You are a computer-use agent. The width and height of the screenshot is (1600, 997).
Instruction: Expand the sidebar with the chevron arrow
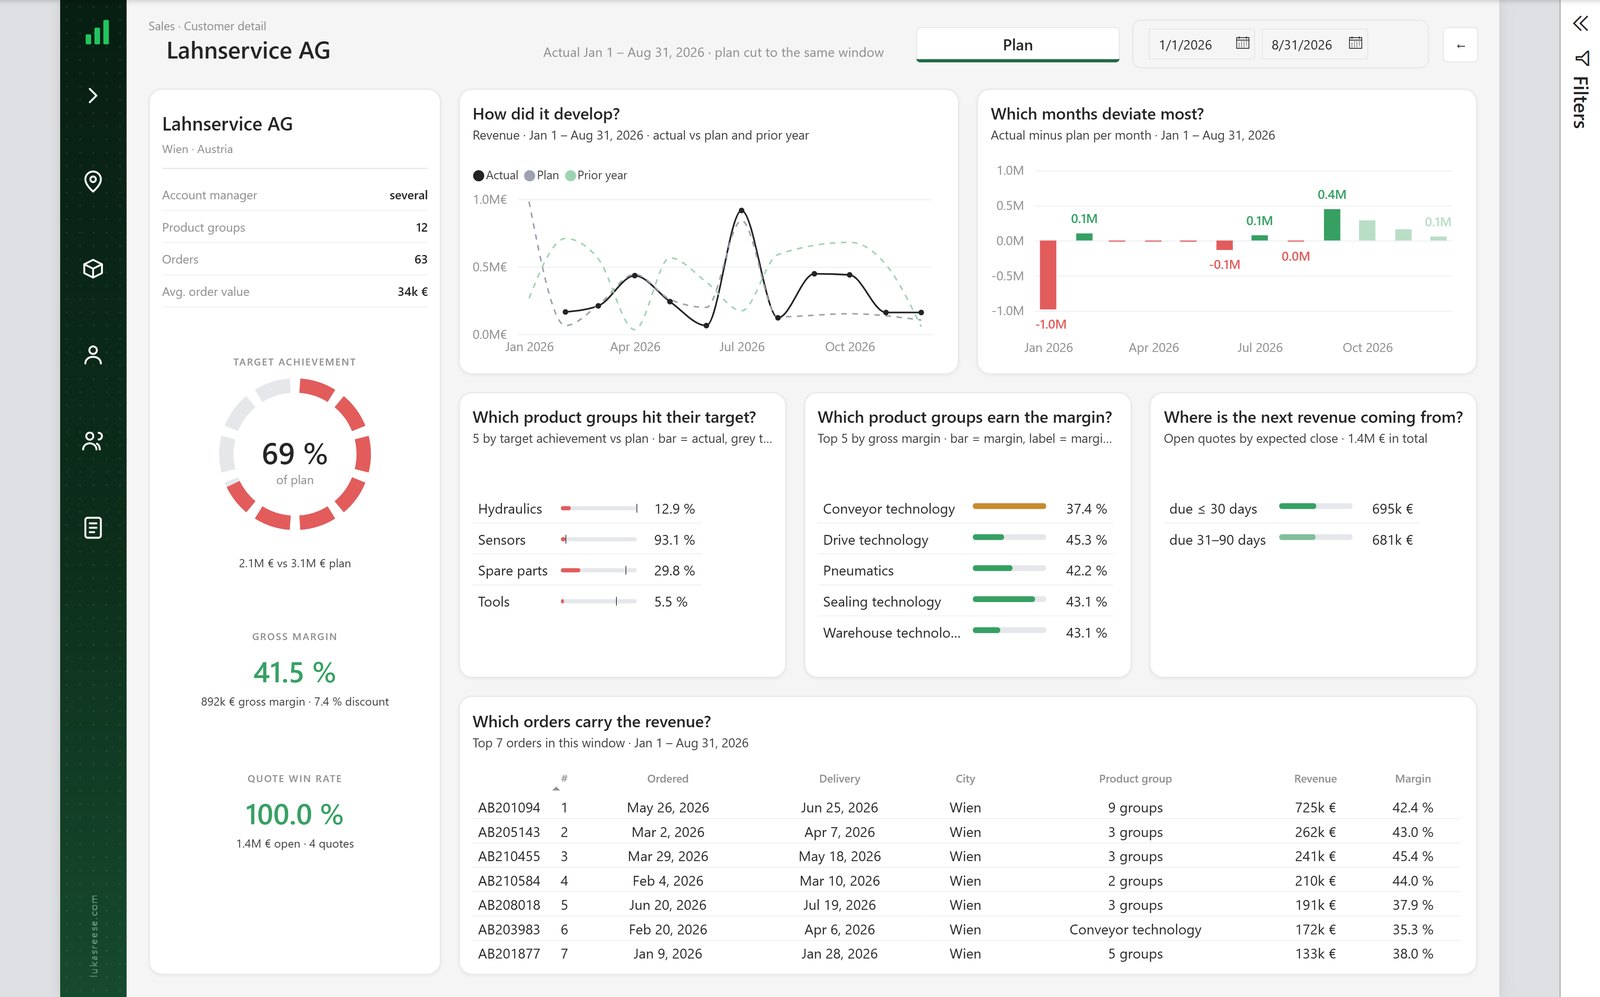point(93,96)
